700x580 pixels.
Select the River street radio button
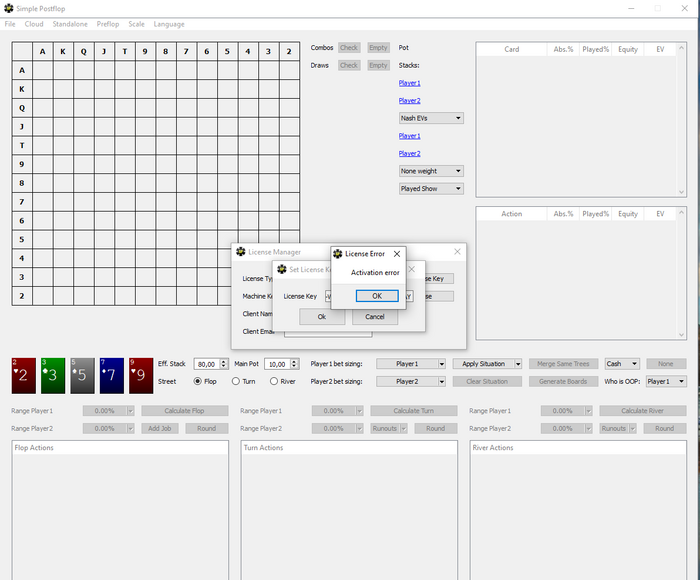coord(274,381)
